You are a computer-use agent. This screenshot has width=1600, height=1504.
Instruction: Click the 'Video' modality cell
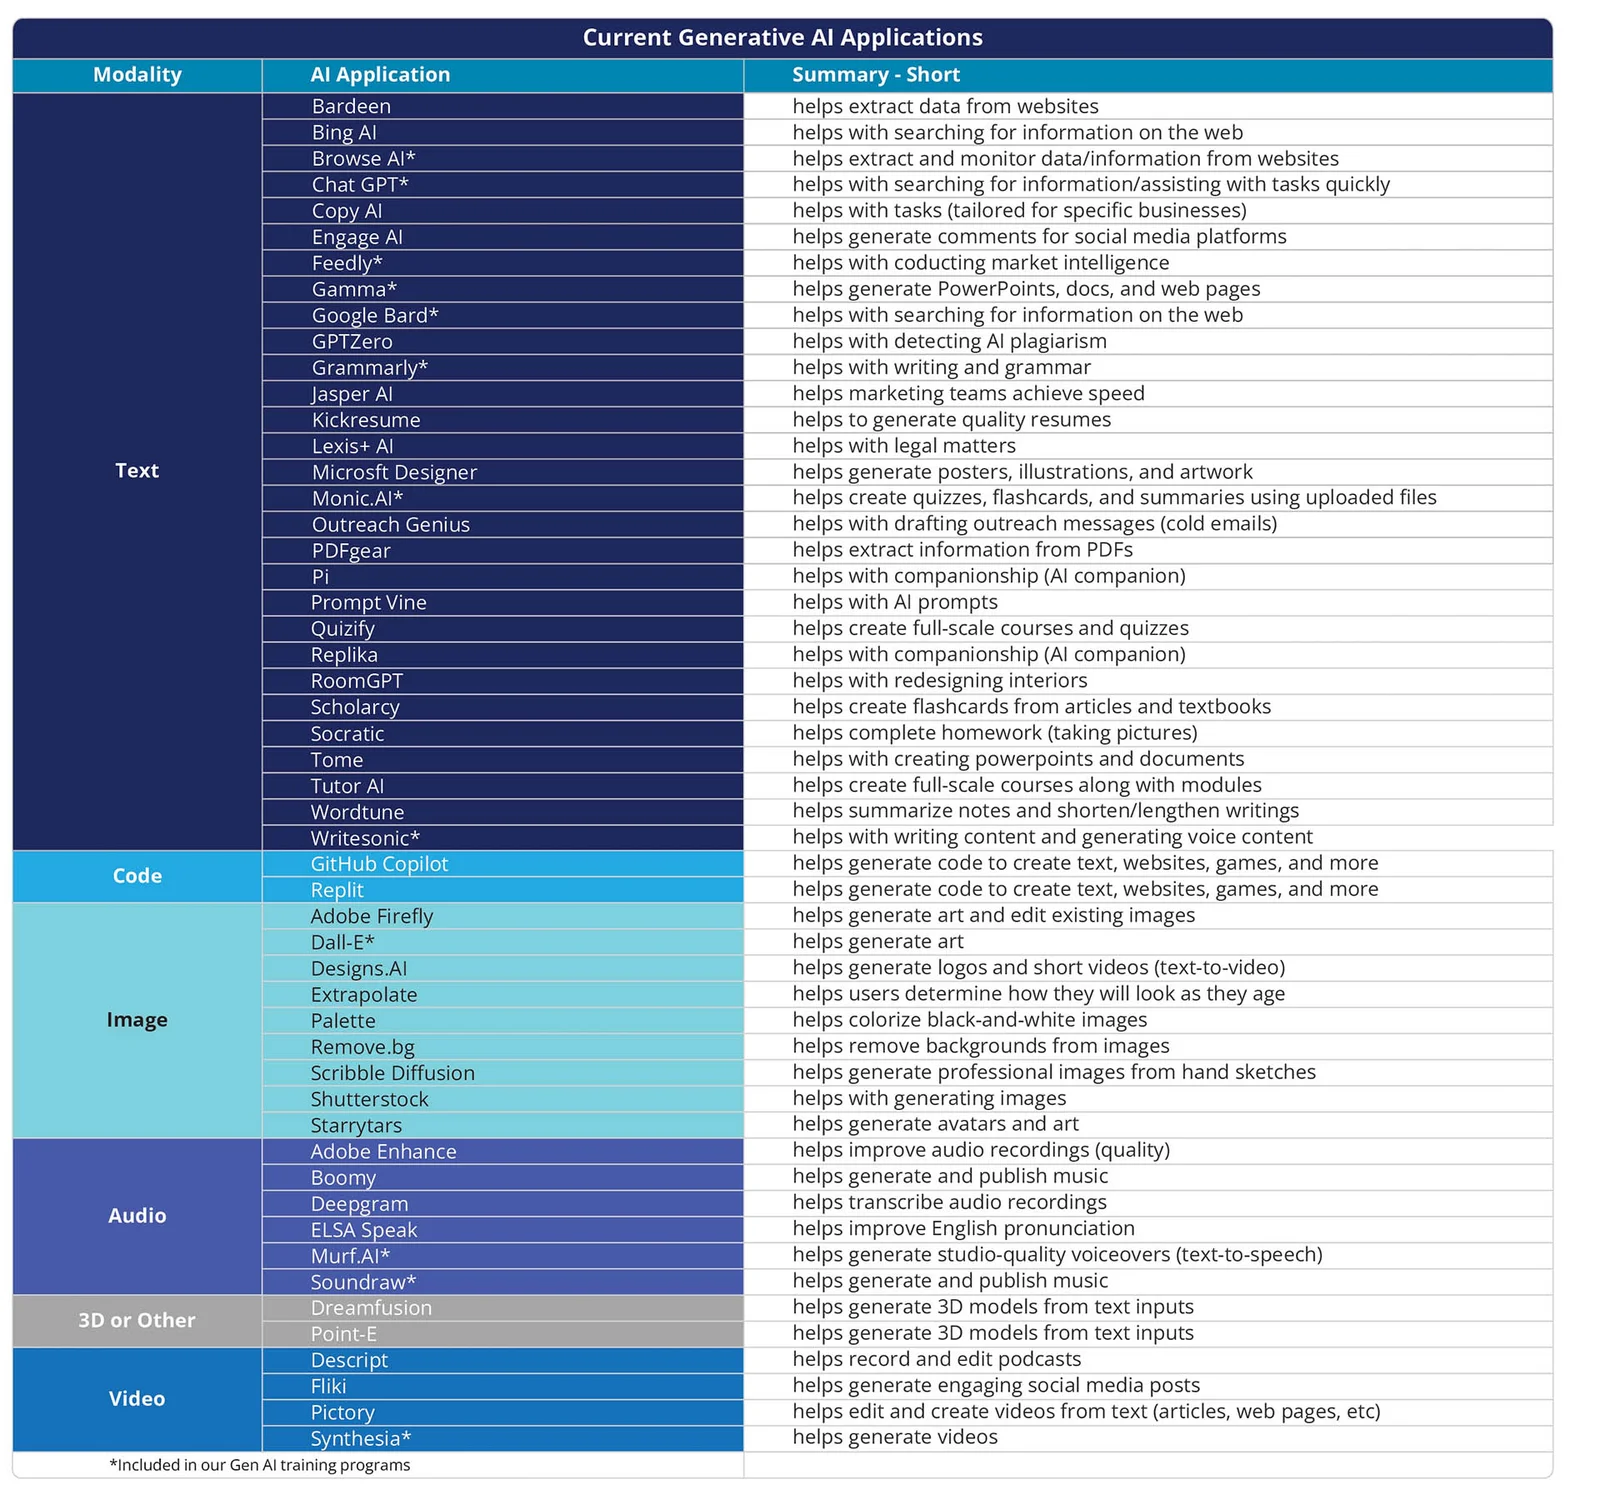tap(137, 1399)
